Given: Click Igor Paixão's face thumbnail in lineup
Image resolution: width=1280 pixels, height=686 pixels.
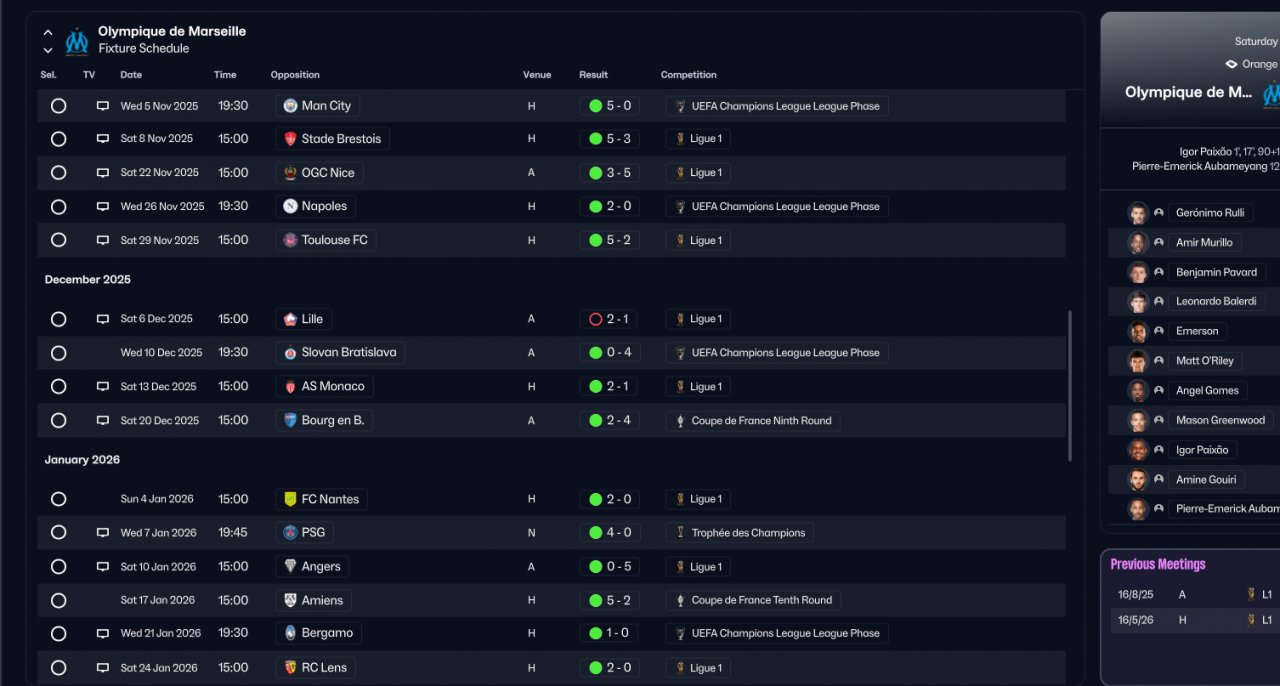Looking at the screenshot, I should (1138, 450).
